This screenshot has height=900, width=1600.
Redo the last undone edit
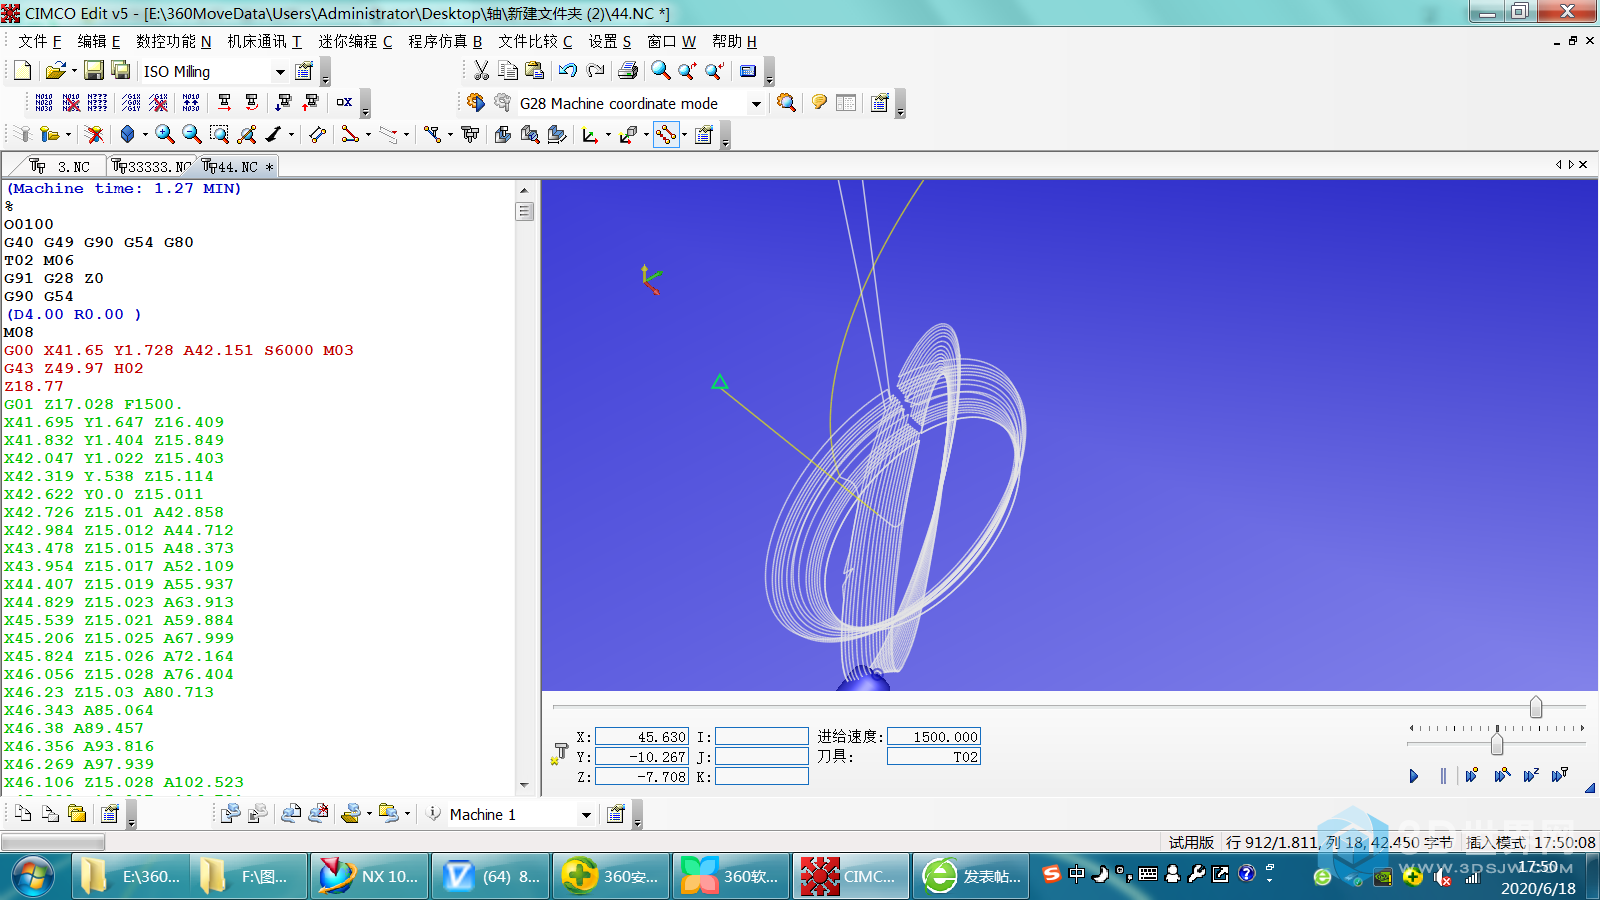[596, 71]
